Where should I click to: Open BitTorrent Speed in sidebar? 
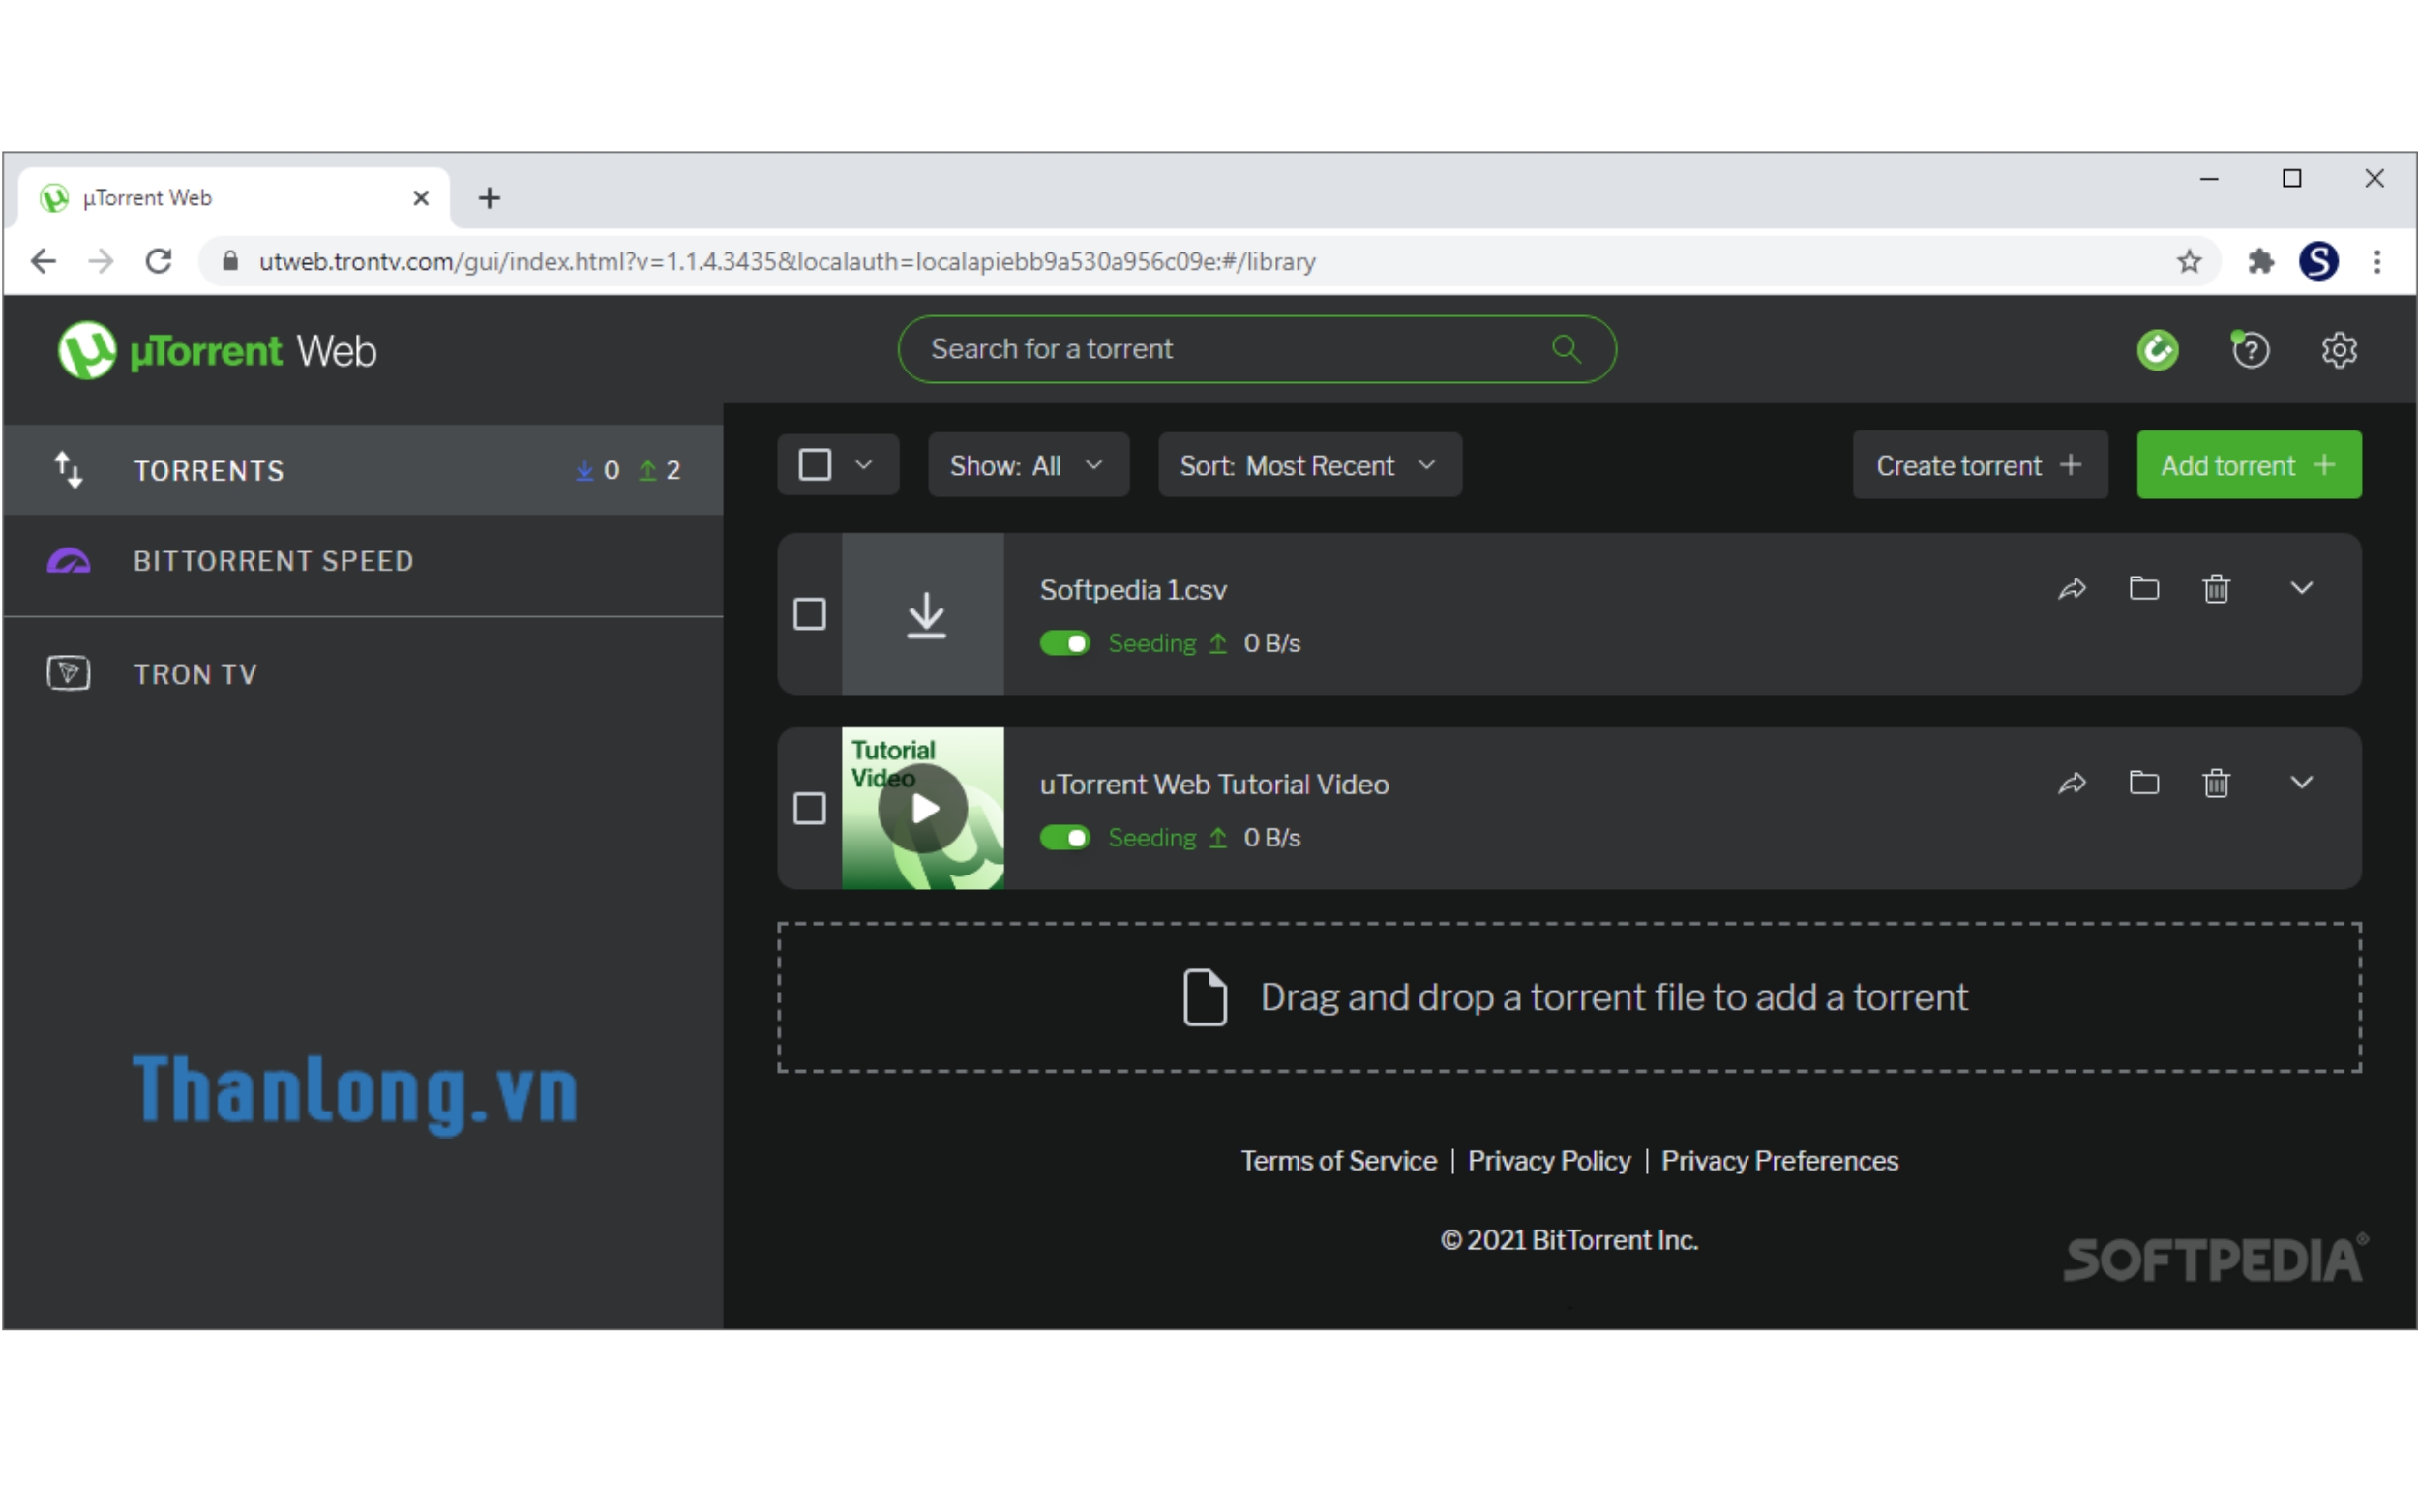[273, 561]
